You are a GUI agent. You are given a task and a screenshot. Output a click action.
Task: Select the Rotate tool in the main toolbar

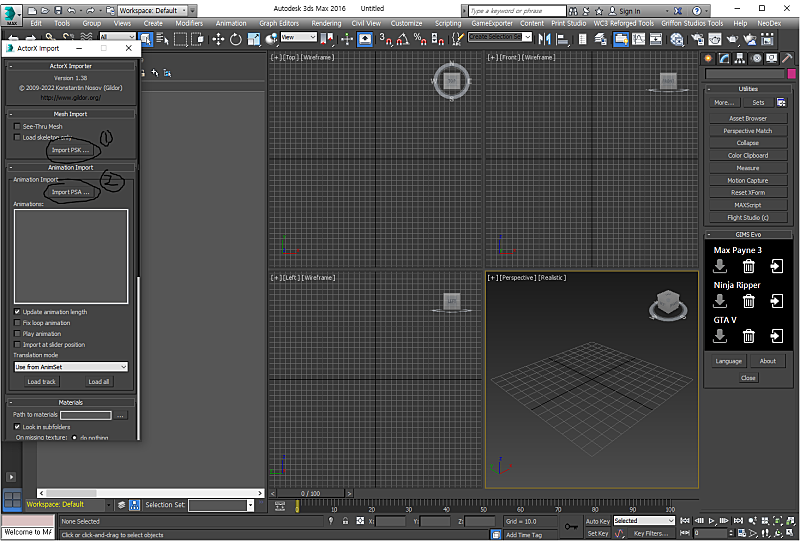pyautogui.click(x=235, y=39)
